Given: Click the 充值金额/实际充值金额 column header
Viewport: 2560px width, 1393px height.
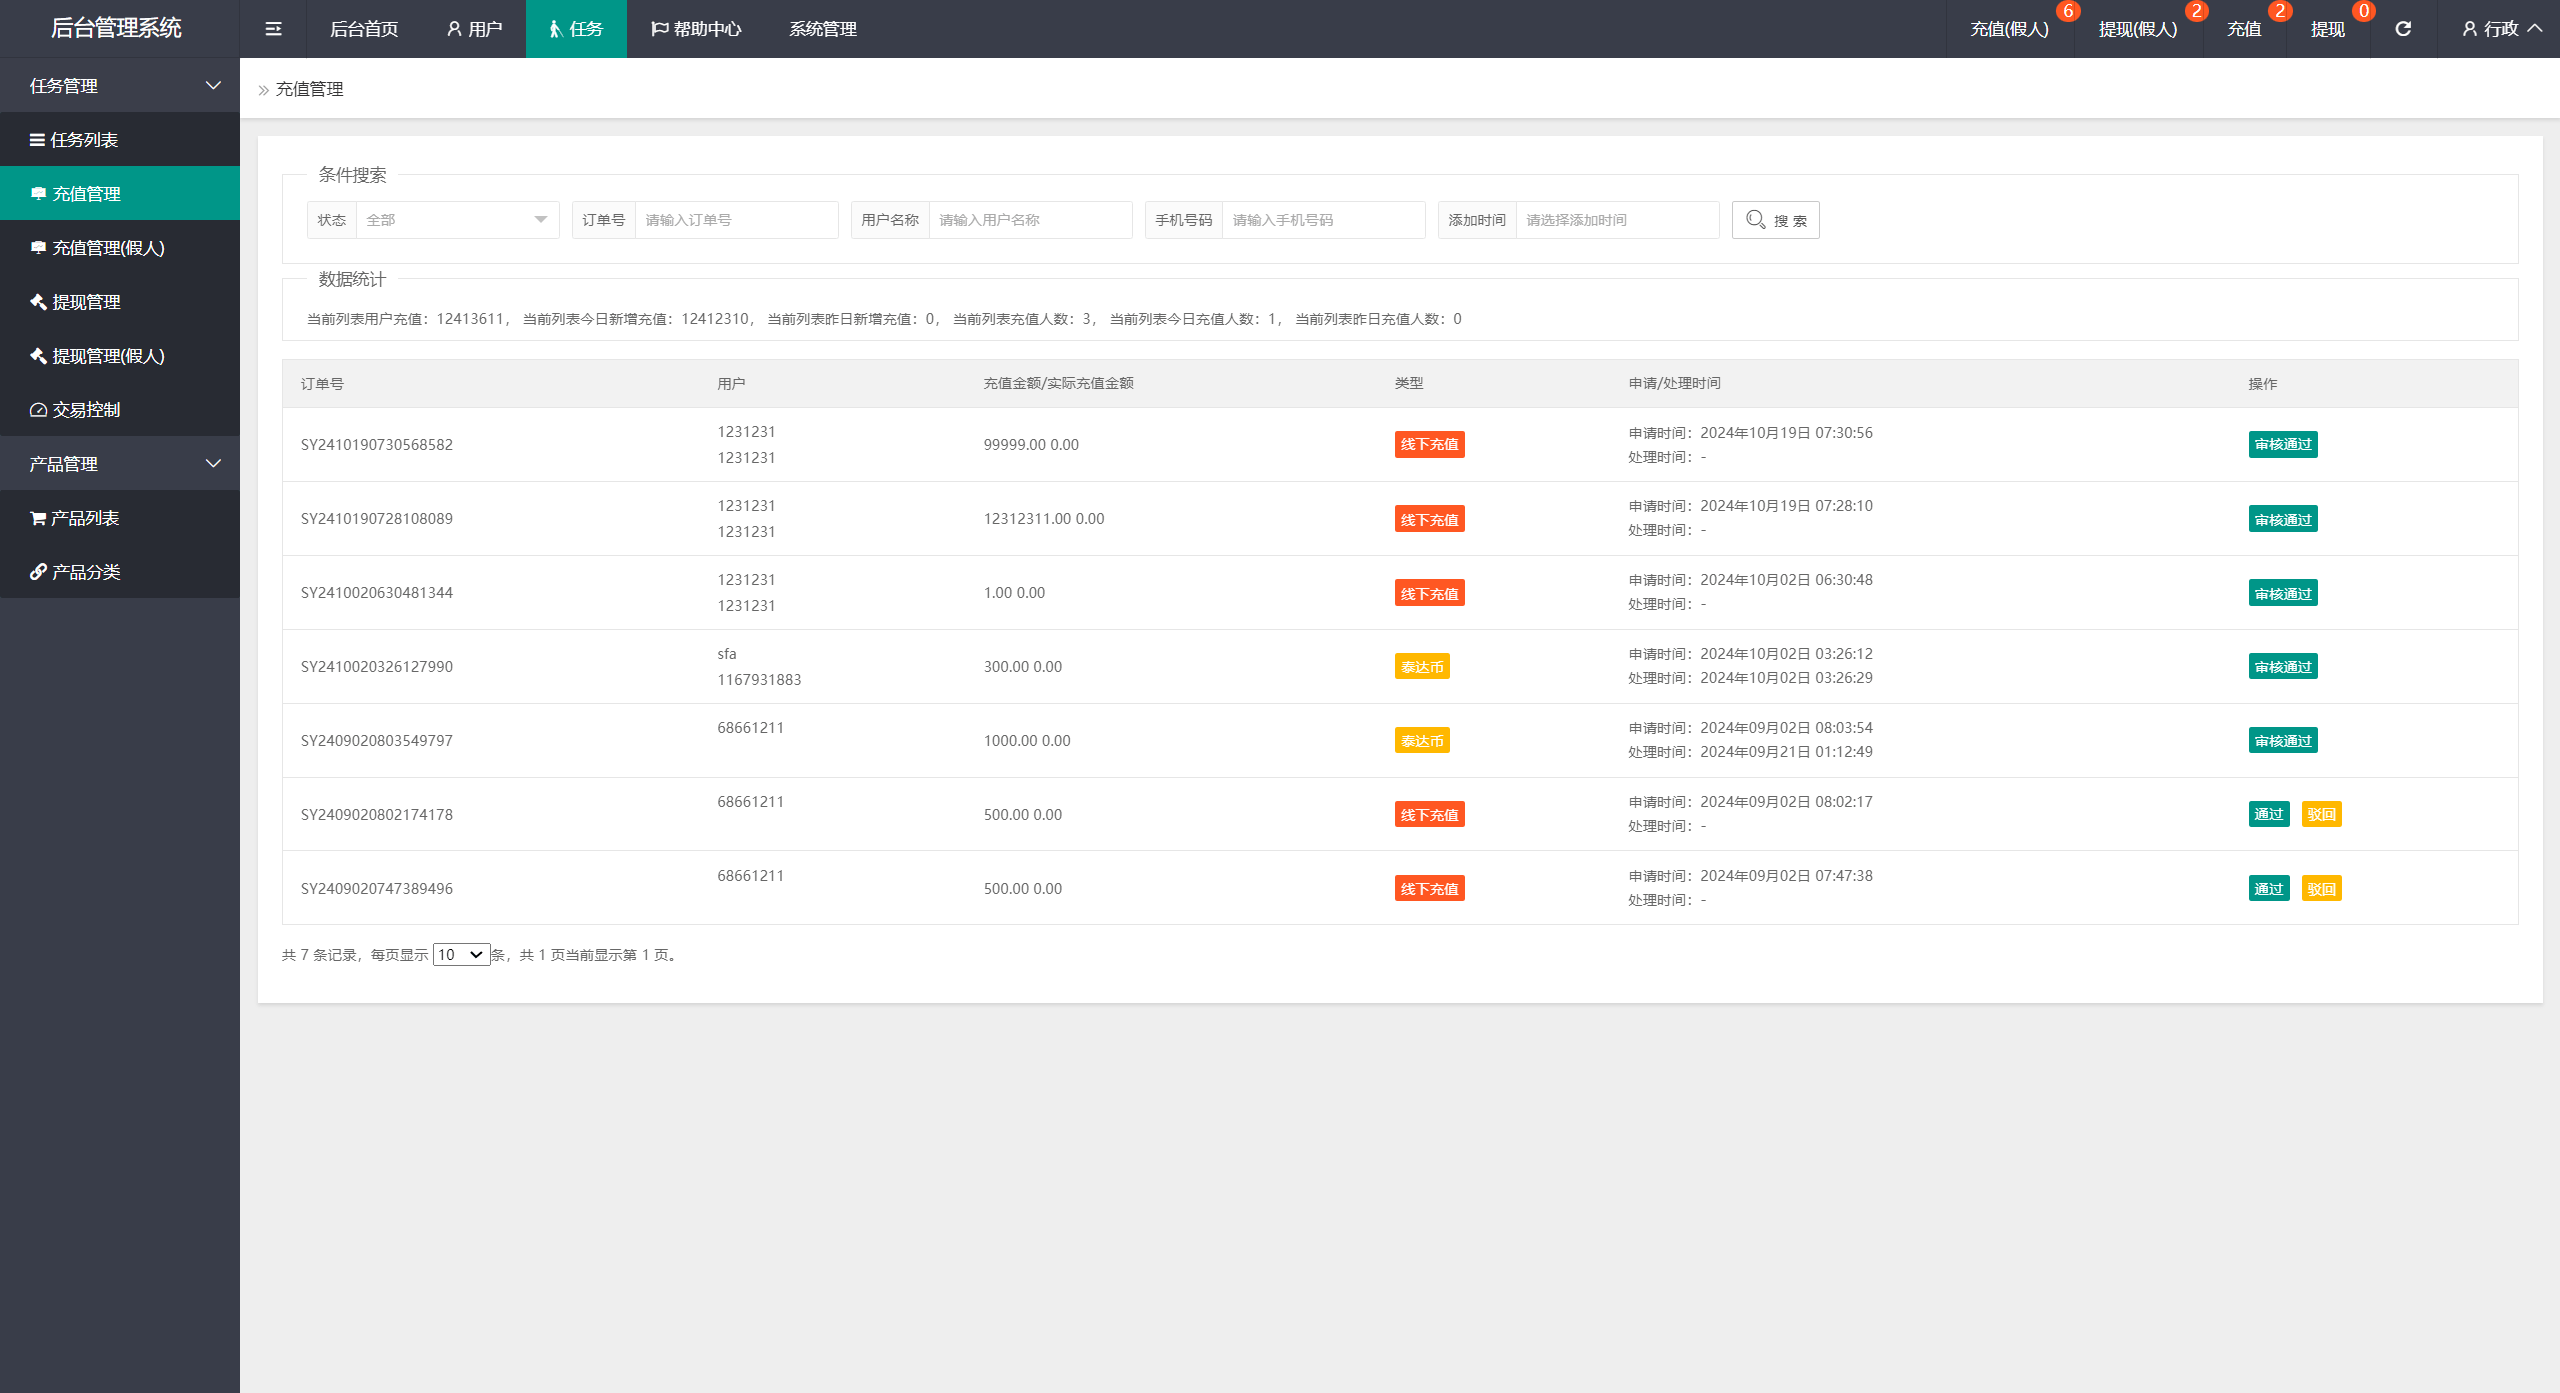Looking at the screenshot, I should (1058, 384).
